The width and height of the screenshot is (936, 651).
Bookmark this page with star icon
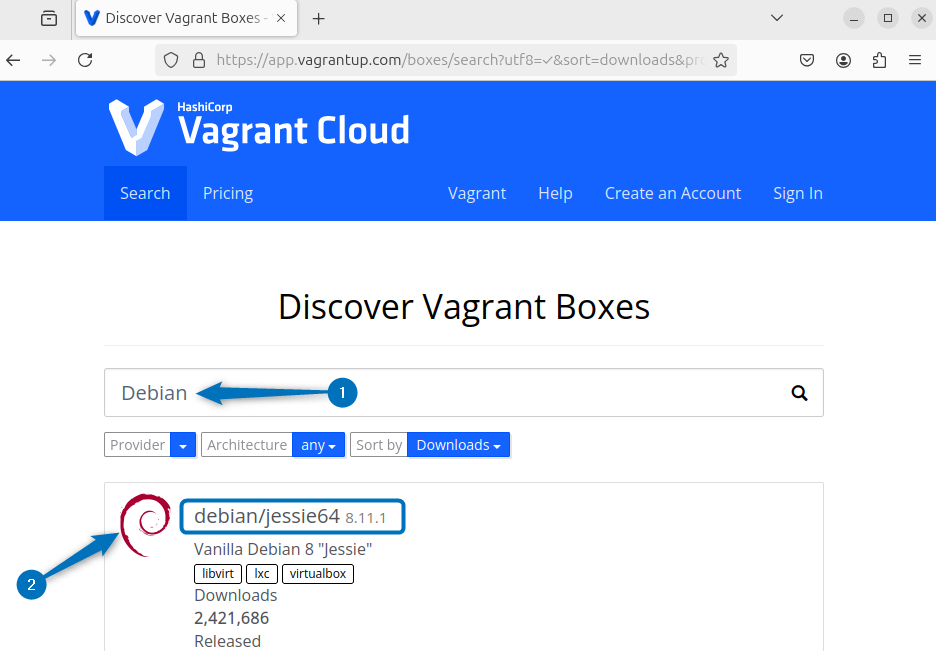click(720, 60)
